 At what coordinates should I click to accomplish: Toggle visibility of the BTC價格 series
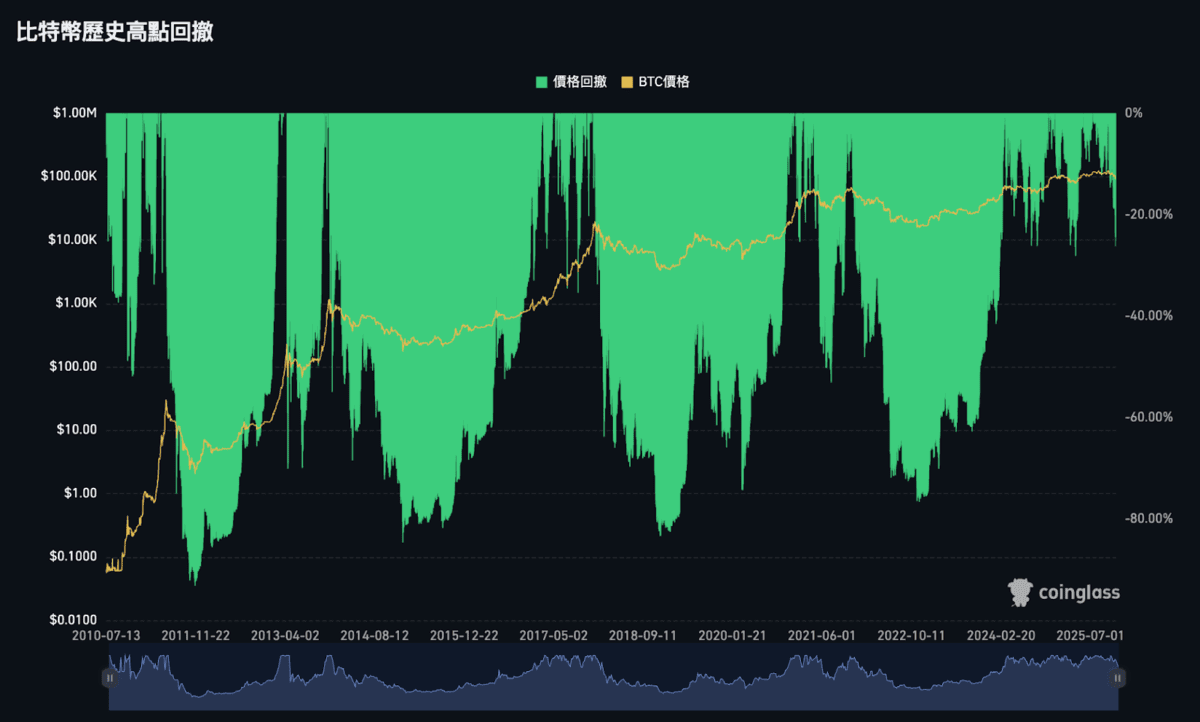656,82
